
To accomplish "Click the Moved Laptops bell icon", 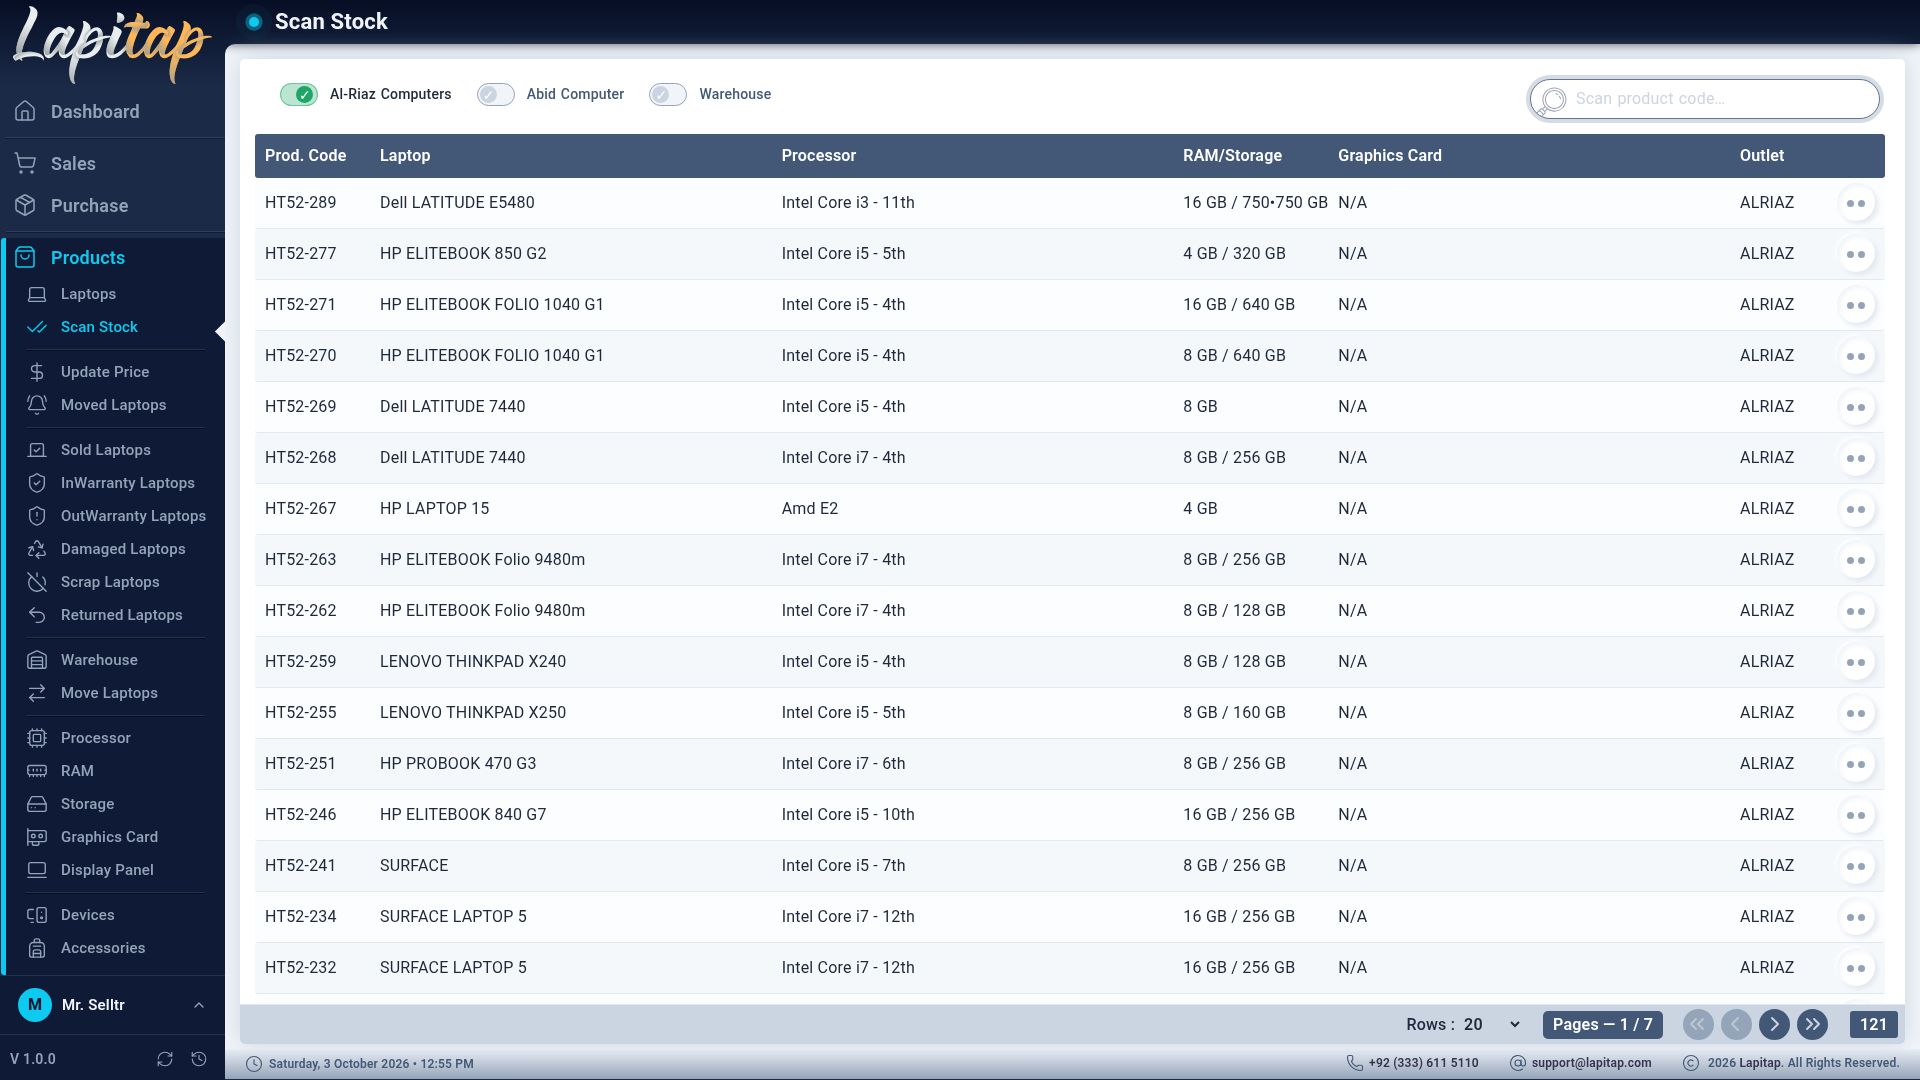I will pos(37,405).
